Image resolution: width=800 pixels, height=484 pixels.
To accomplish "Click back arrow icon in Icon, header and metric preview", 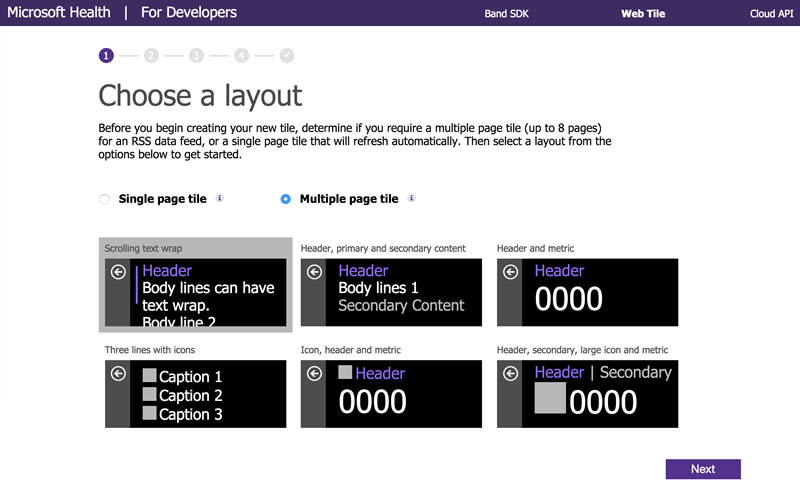I will click(x=314, y=374).
